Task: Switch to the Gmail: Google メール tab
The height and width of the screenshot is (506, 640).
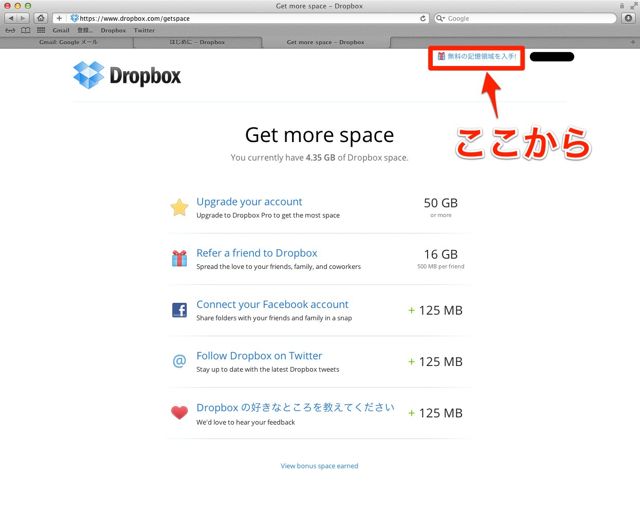Action: click(x=68, y=42)
